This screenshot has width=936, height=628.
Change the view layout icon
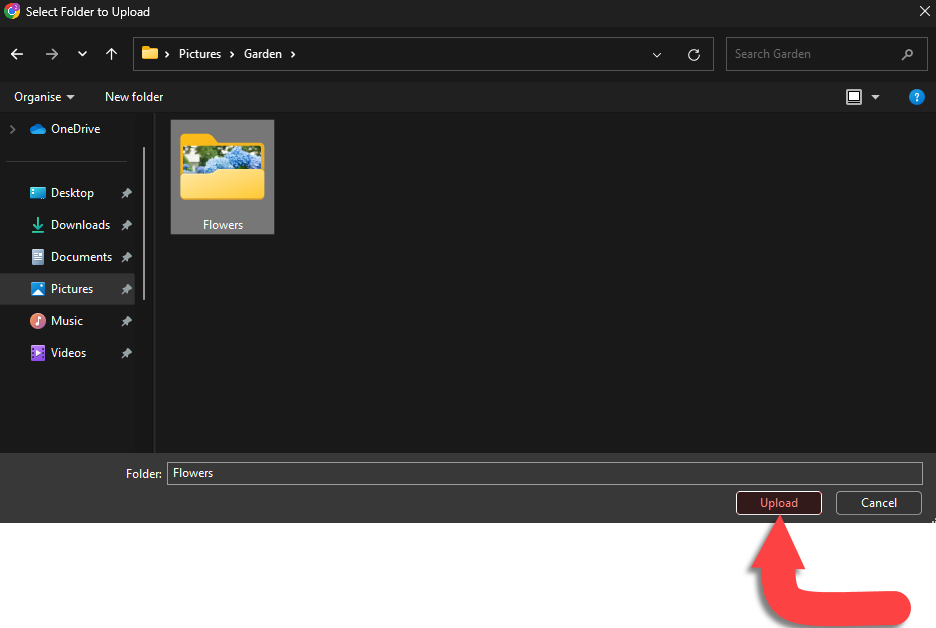[854, 97]
